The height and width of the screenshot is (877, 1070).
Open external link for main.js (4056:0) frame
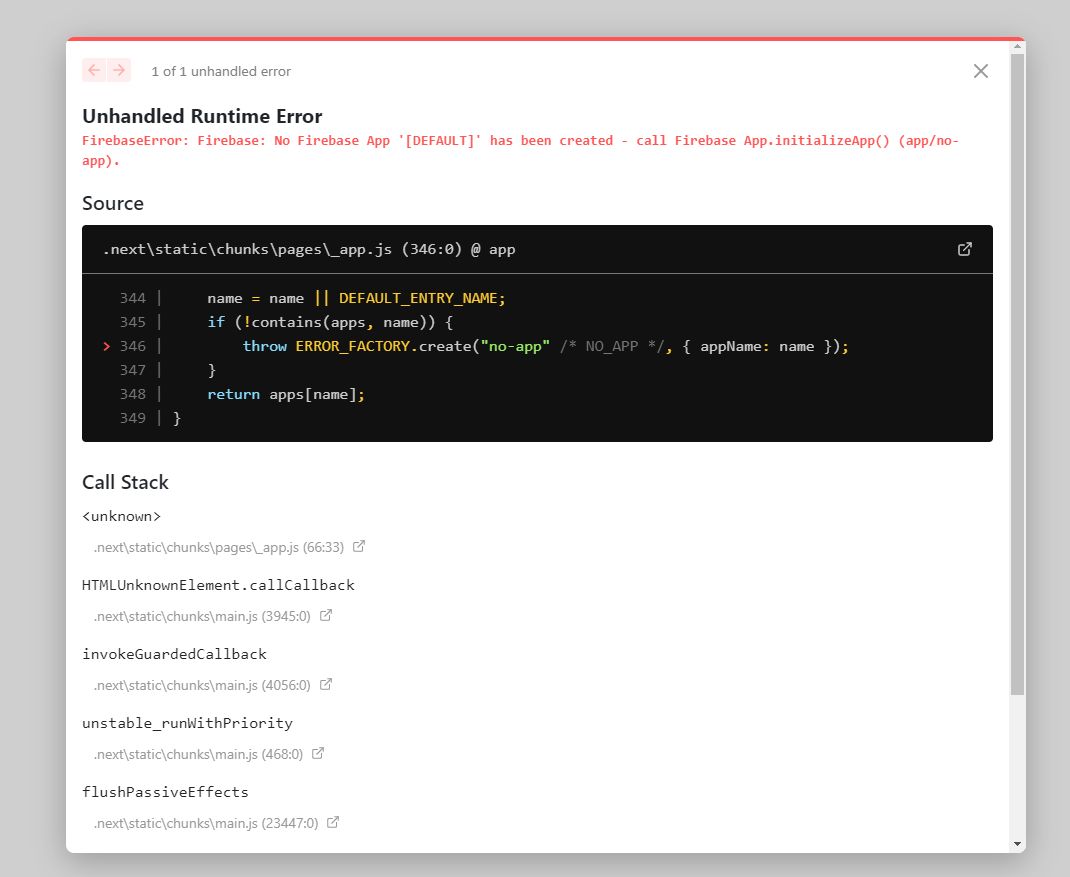[326, 685]
